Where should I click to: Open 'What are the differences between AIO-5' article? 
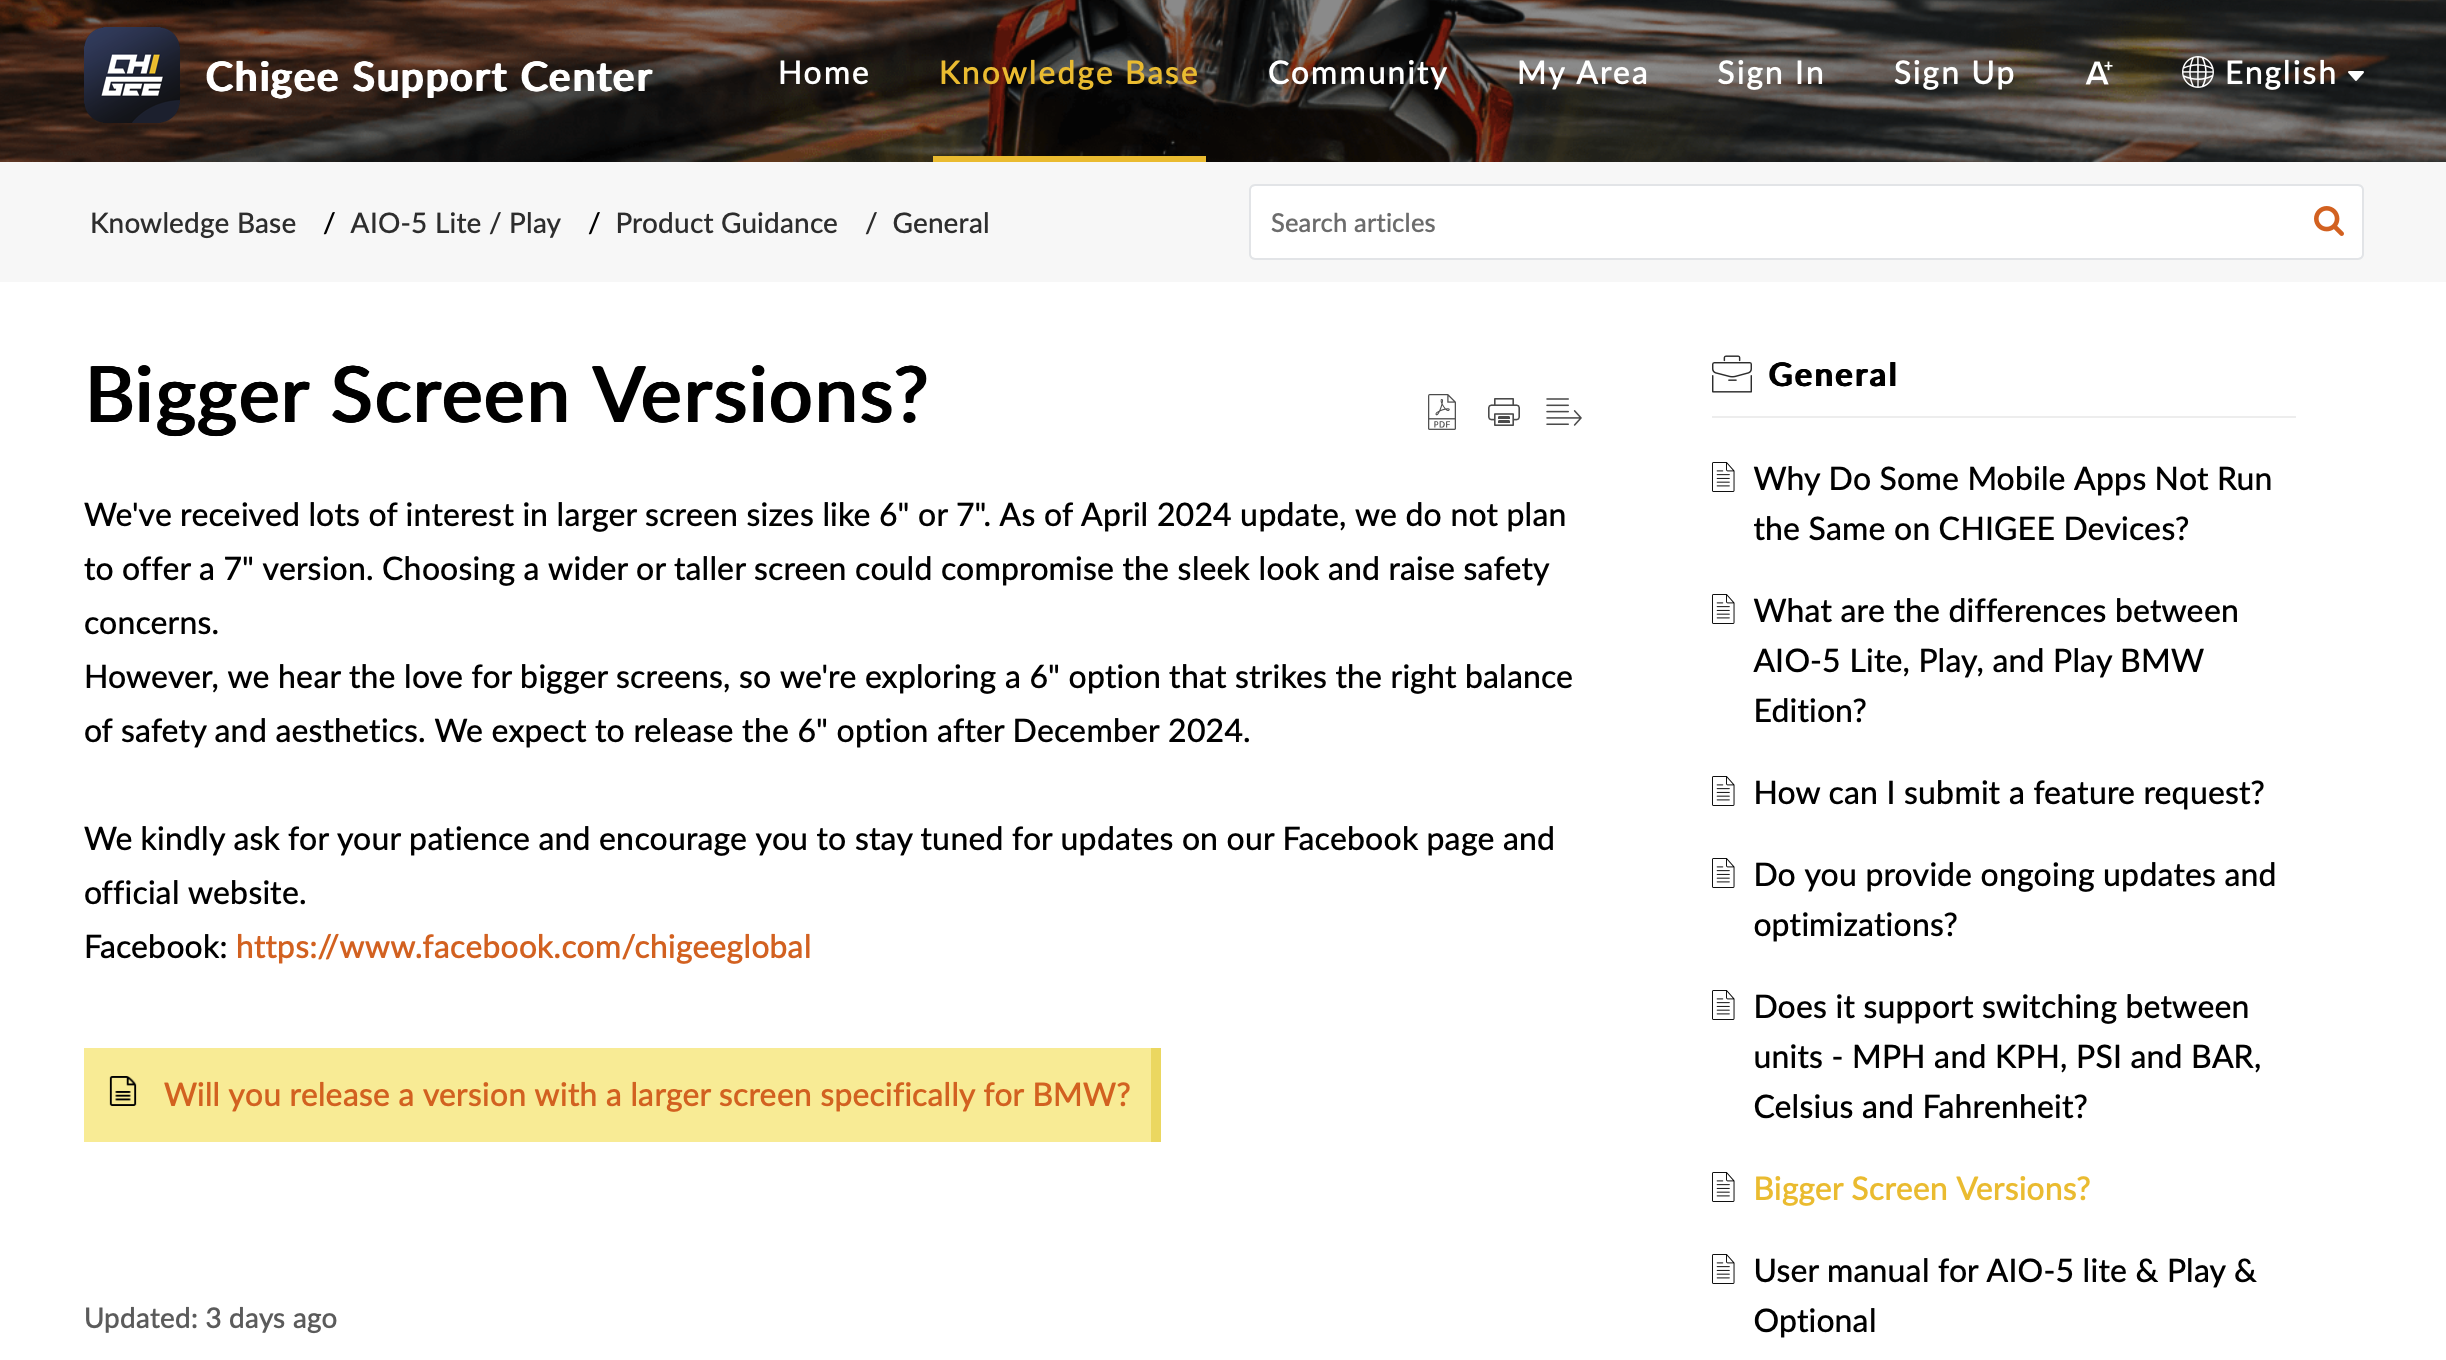[x=1996, y=660]
